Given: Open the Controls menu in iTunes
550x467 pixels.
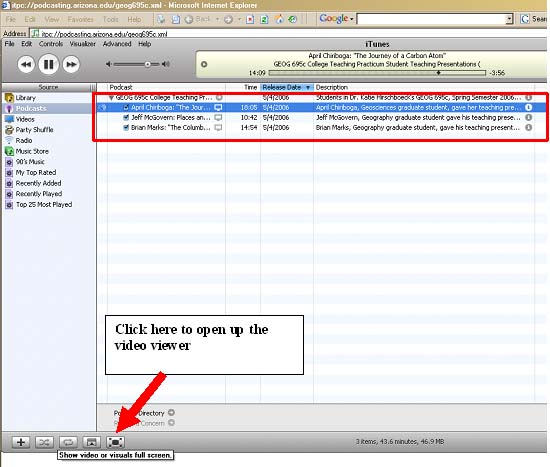Looking at the screenshot, I should [51, 44].
